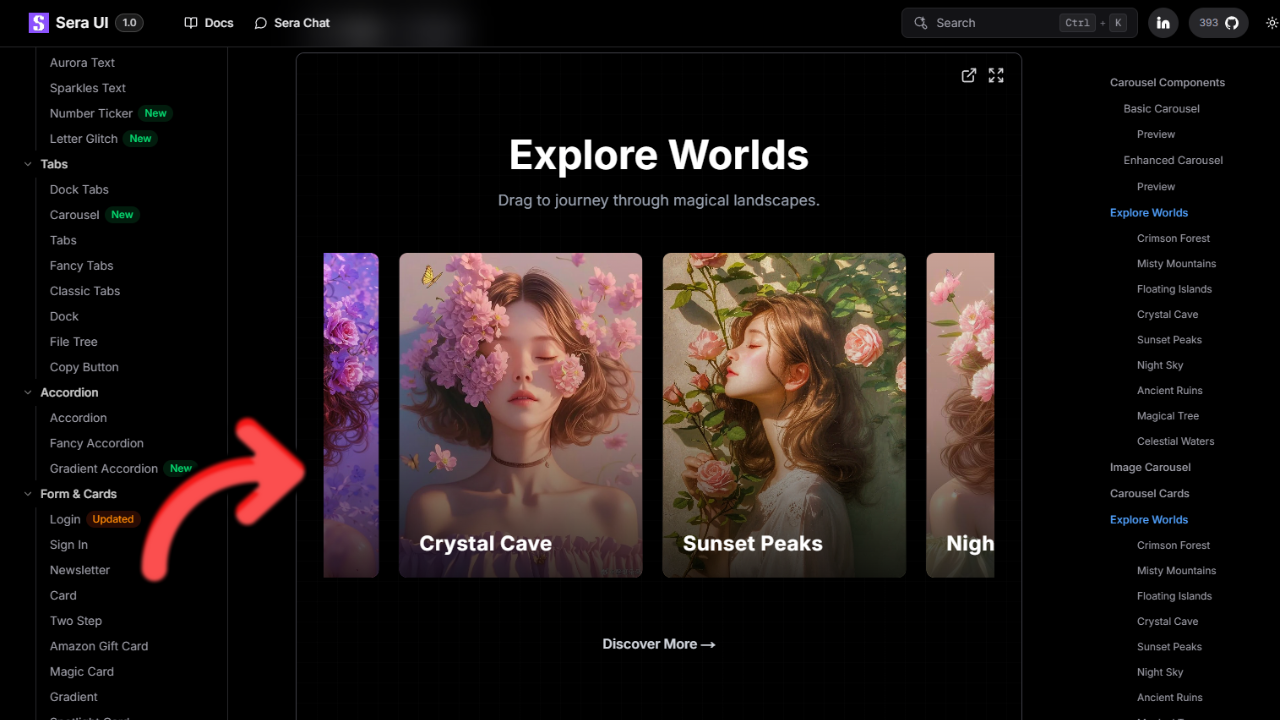Open Aurora Text in the sidebar
Viewport: 1280px width, 720px height.
tap(82, 62)
